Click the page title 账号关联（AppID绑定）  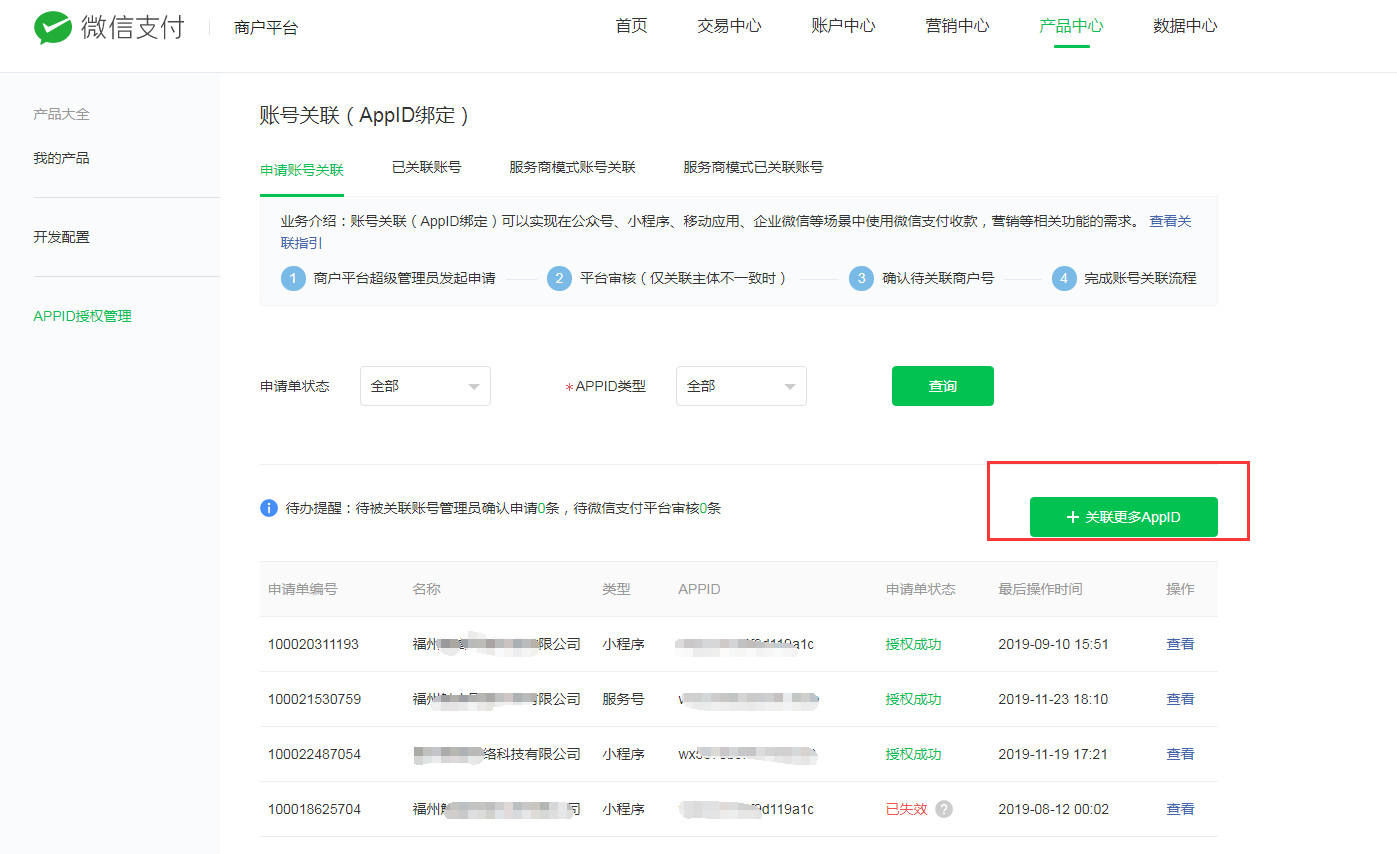point(365,115)
